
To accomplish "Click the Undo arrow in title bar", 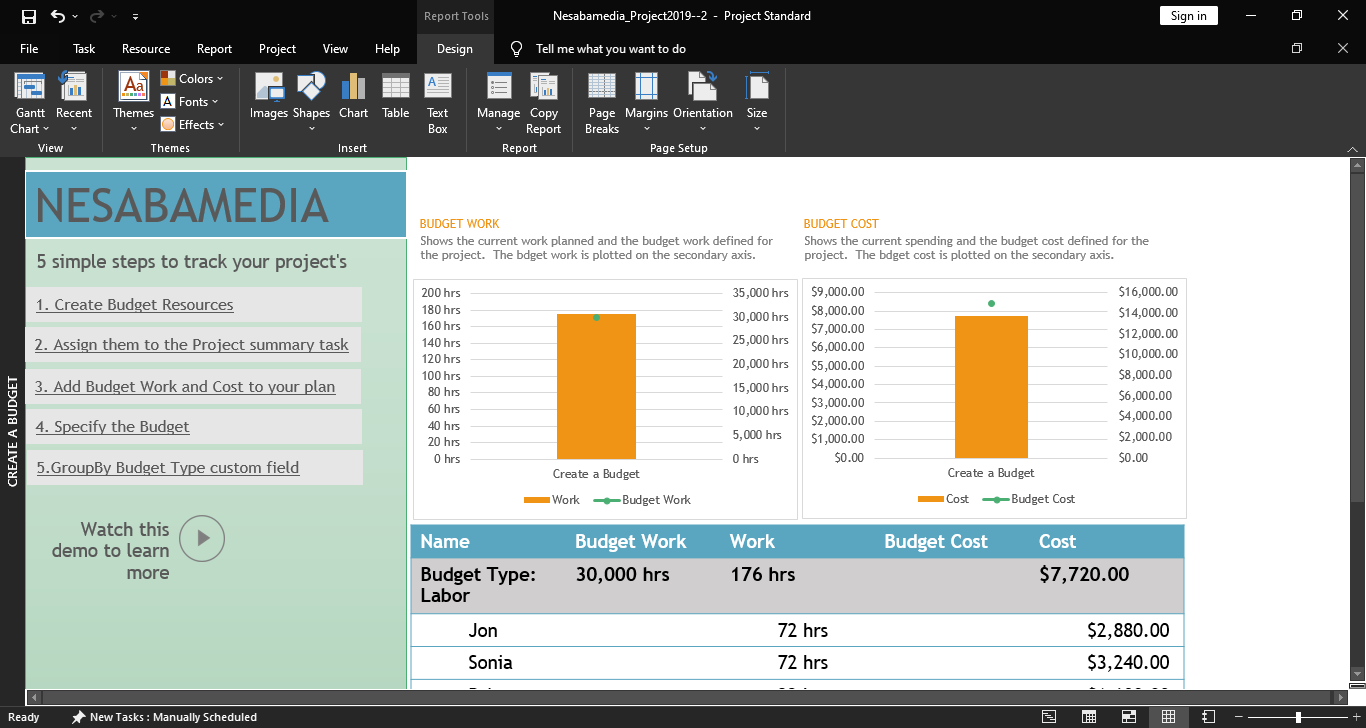I will pyautogui.click(x=58, y=16).
